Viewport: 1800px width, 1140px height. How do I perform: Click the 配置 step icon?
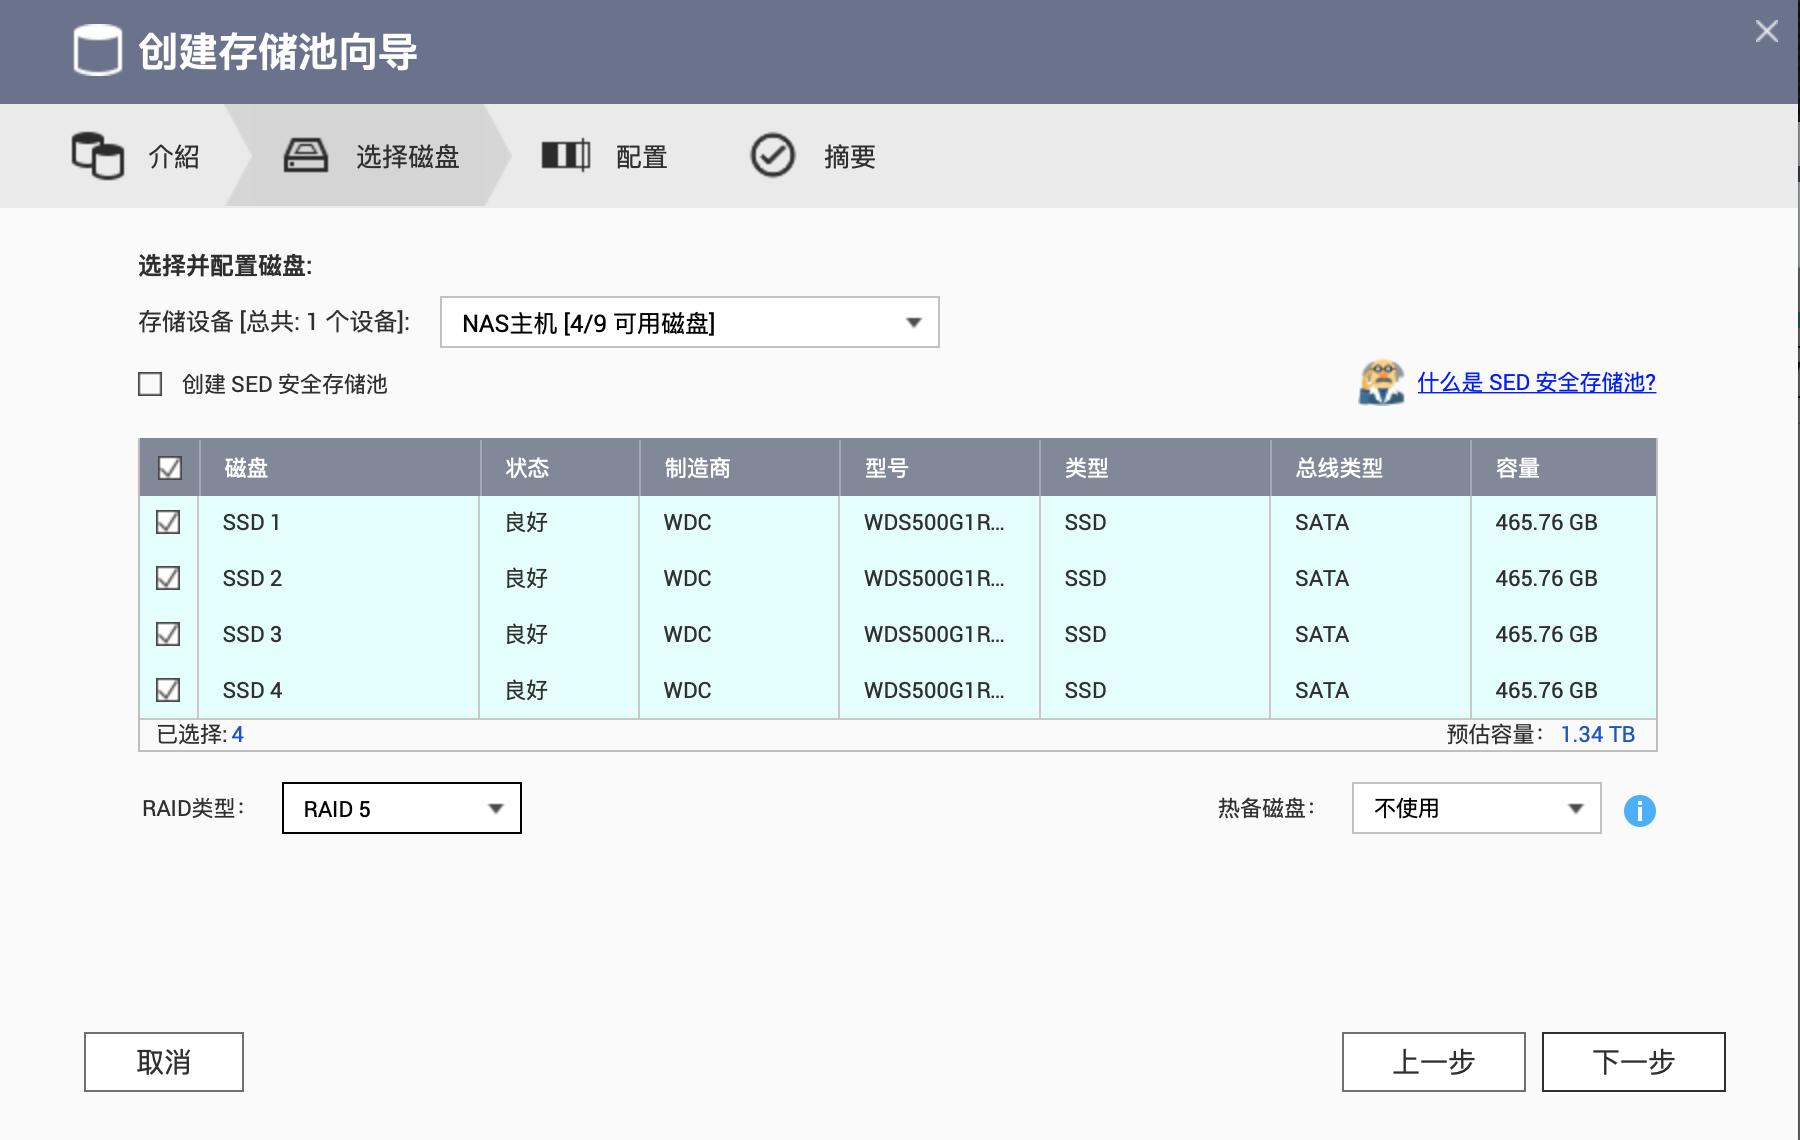point(565,156)
